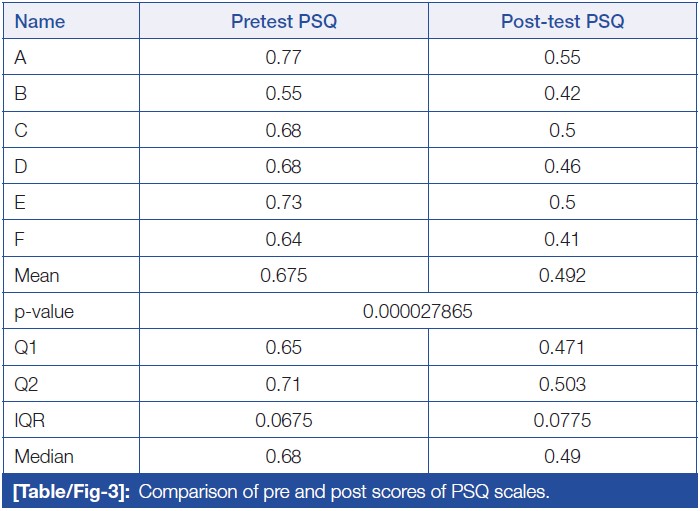Select IQR pretest value 0.0675
The width and height of the screenshot is (700, 511).
tap(284, 421)
